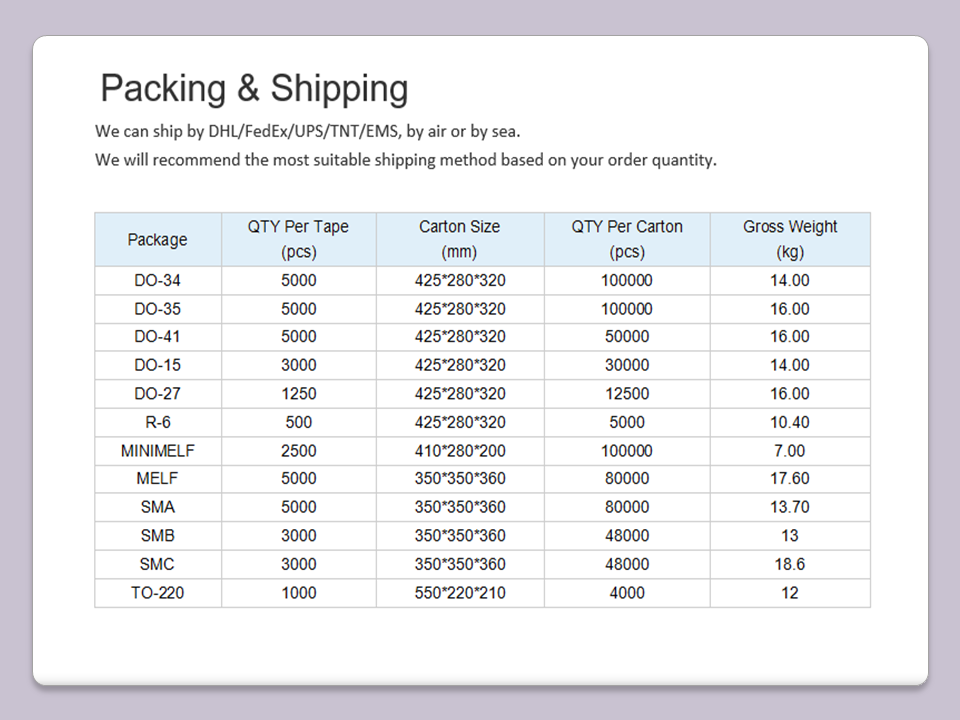Click the QTY Per Tape column header

(x=298, y=239)
